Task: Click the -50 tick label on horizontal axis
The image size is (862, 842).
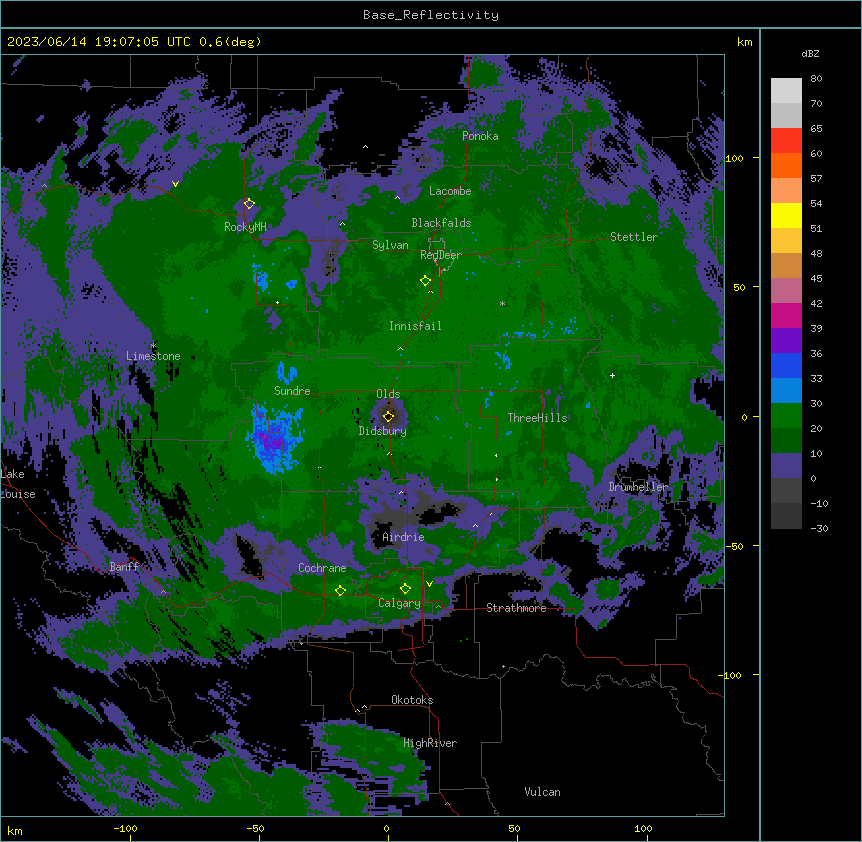Action: pyautogui.click(x=255, y=828)
